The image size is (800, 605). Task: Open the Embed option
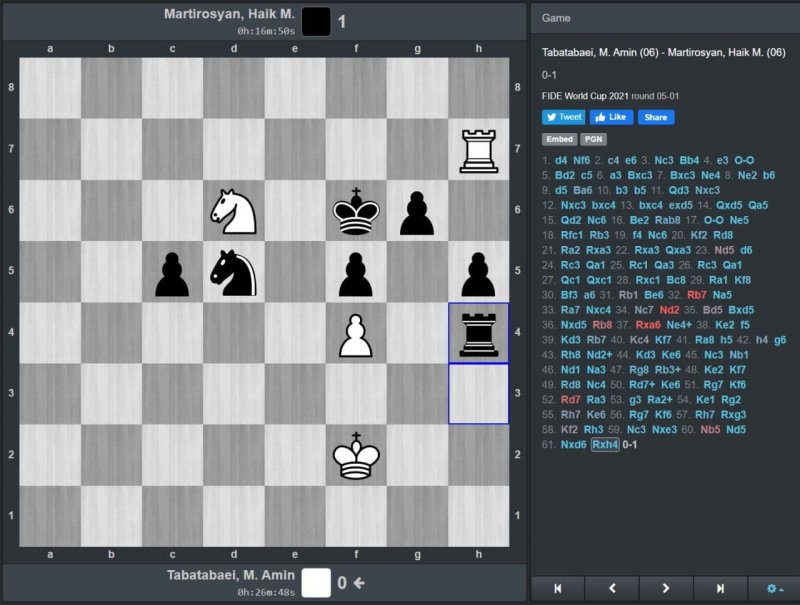click(557, 140)
